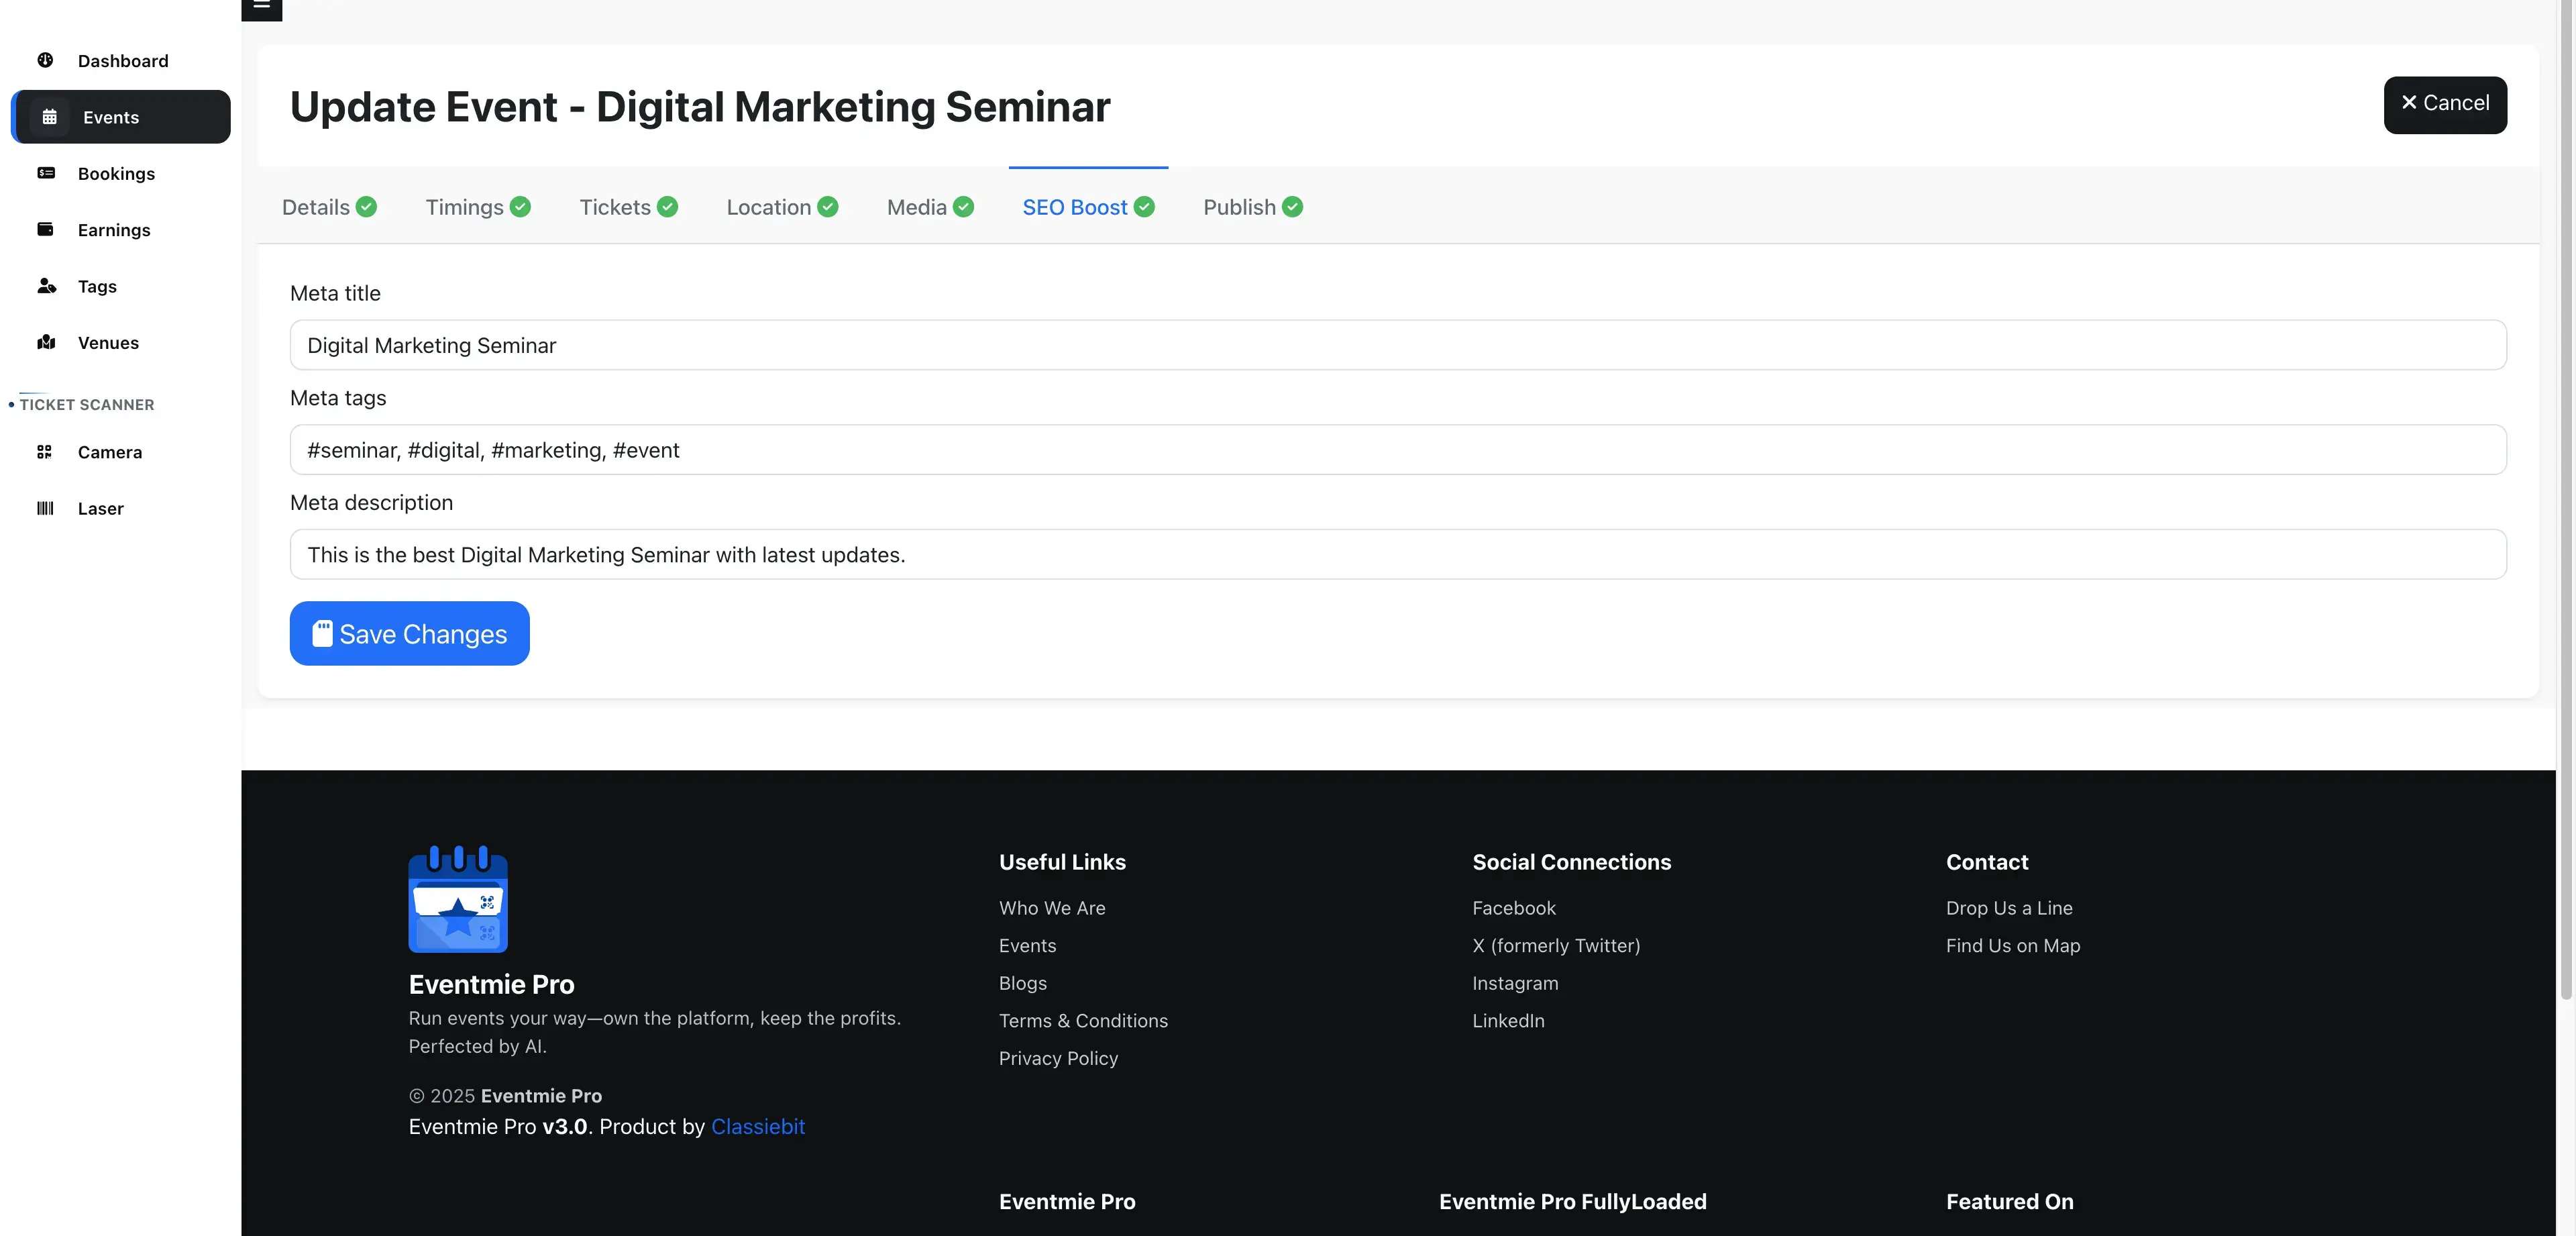
Task: Click the green checkmark beside Details
Action: [x=366, y=206]
